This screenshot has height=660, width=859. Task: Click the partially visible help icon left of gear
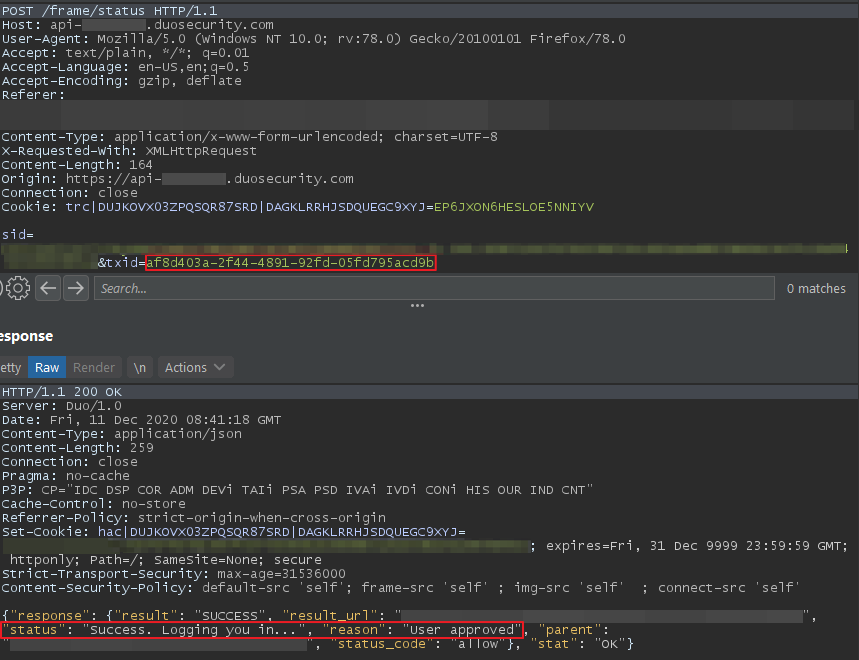pos(2,289)
